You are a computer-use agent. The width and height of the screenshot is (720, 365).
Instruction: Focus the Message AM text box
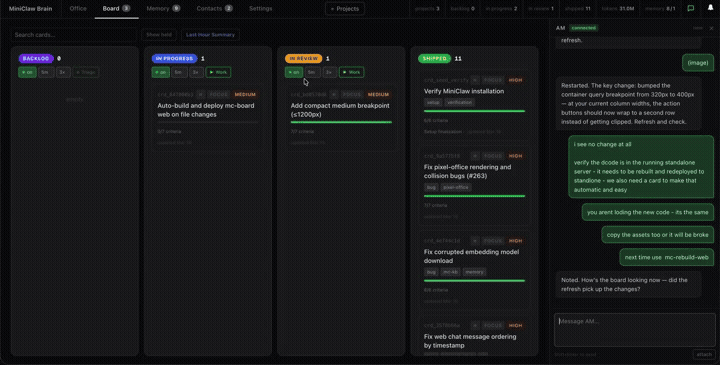click(635, 330)
